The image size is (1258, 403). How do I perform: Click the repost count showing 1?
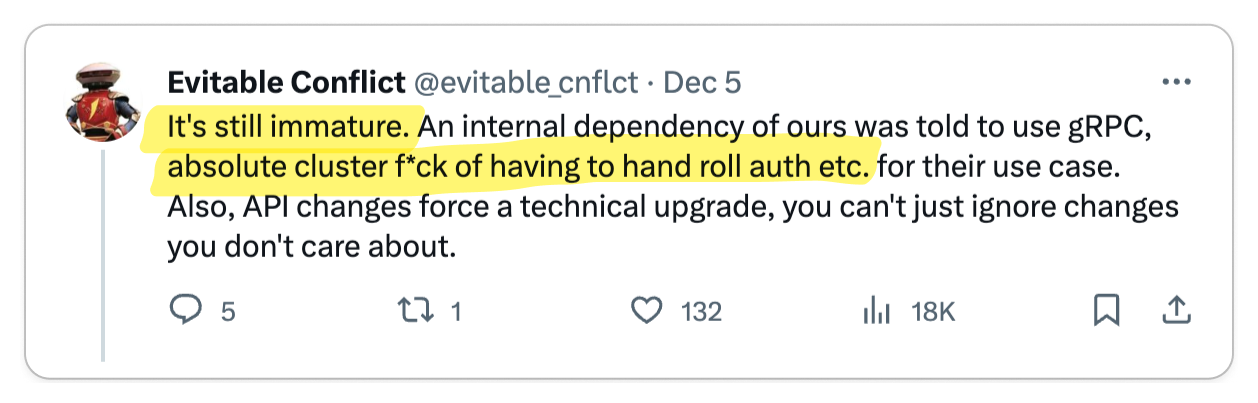pyautogui.click(x=456, y=312)
